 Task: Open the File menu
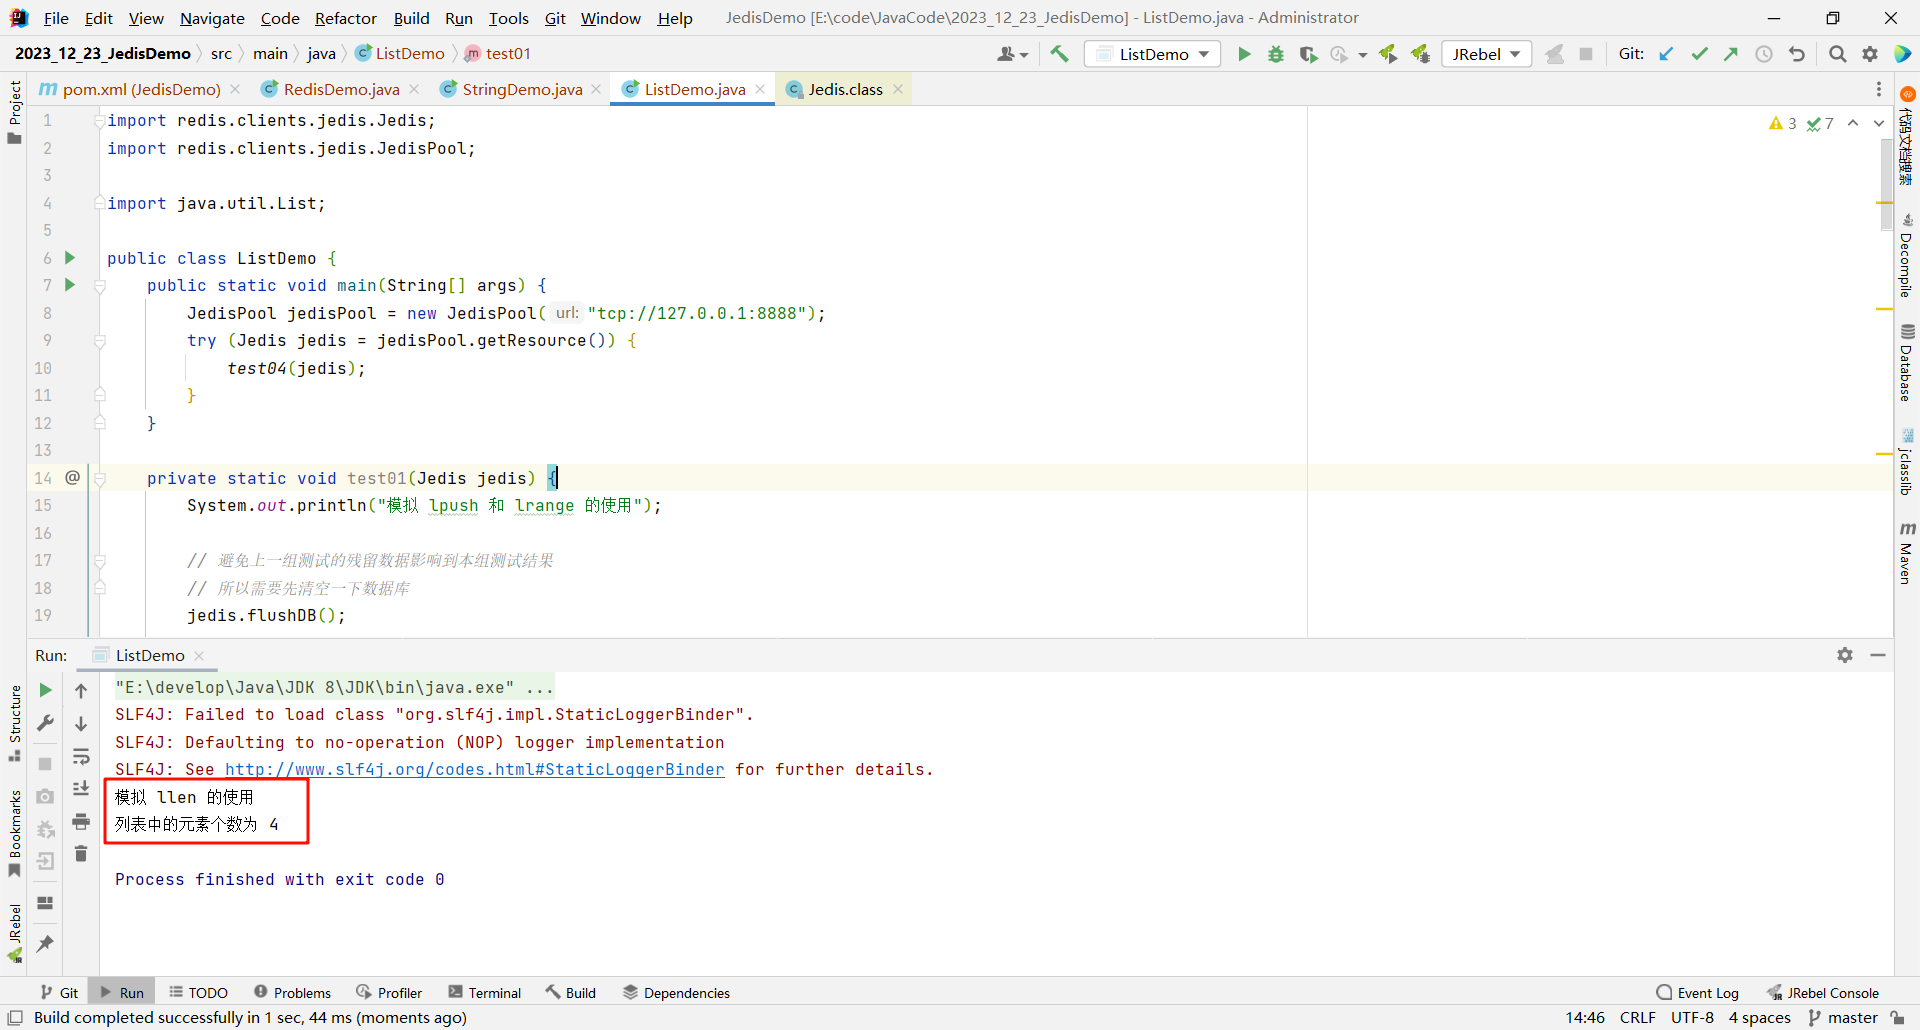tap(56, 18)
